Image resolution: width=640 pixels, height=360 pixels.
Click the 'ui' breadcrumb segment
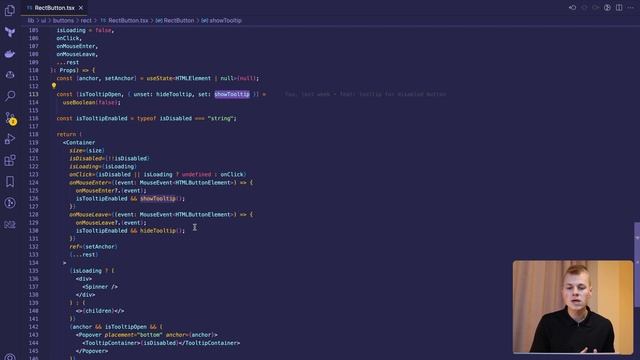coord(43,20)
